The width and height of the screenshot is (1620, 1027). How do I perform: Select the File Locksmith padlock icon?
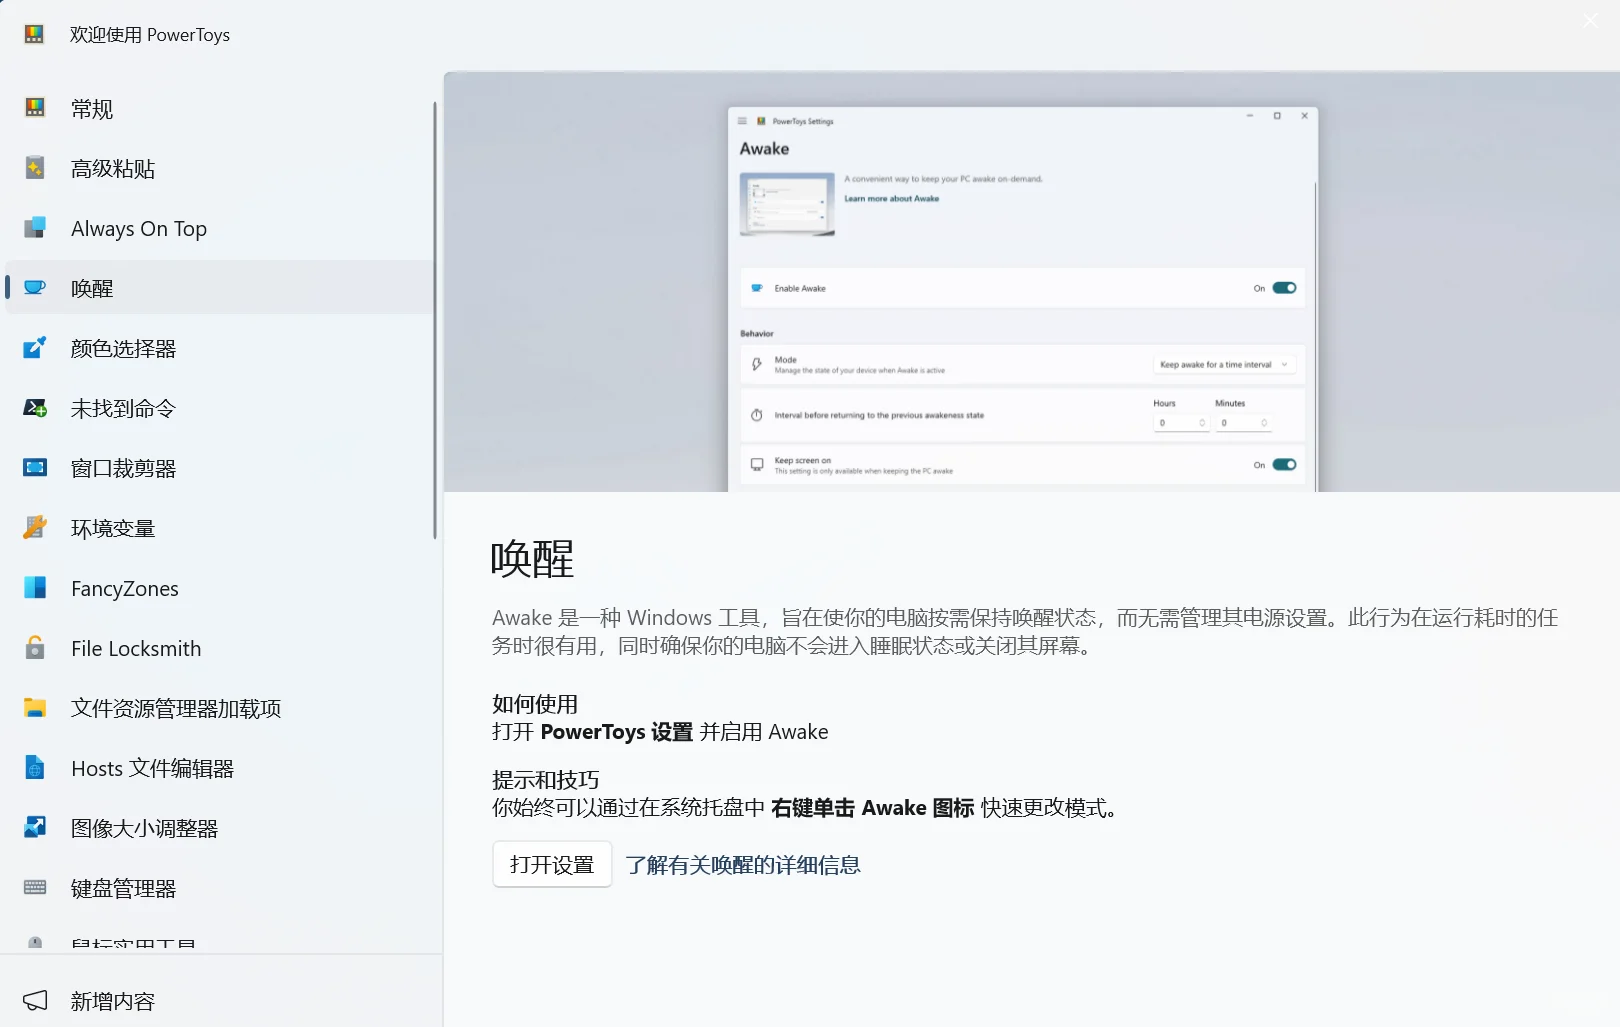click(x=35, y=648)
